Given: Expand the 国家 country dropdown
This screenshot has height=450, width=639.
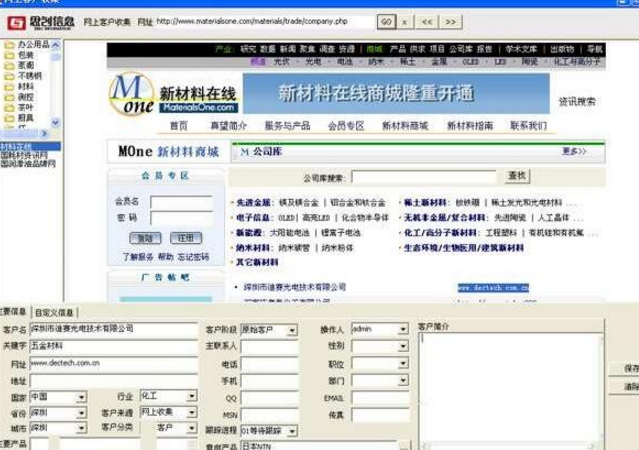Looking at the screenshot, I should 80,397.
